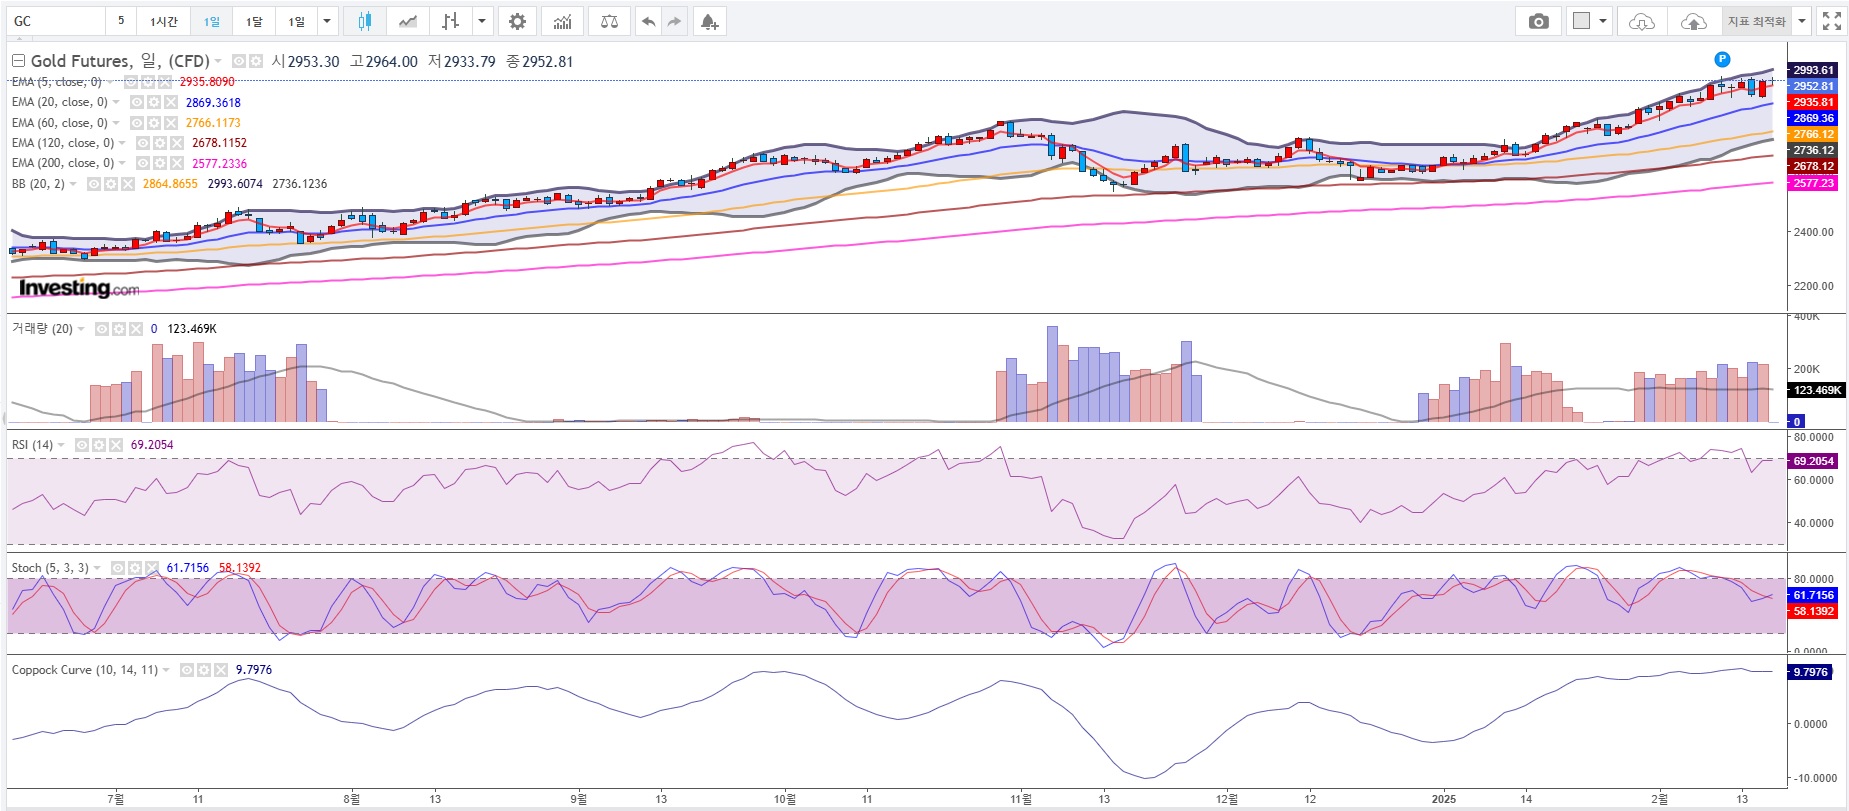The image size is (1849, 811).
Task: Open the timeframe dropdown arrow beside 1일
Action: pyautogui.click(x=326, y=21)
